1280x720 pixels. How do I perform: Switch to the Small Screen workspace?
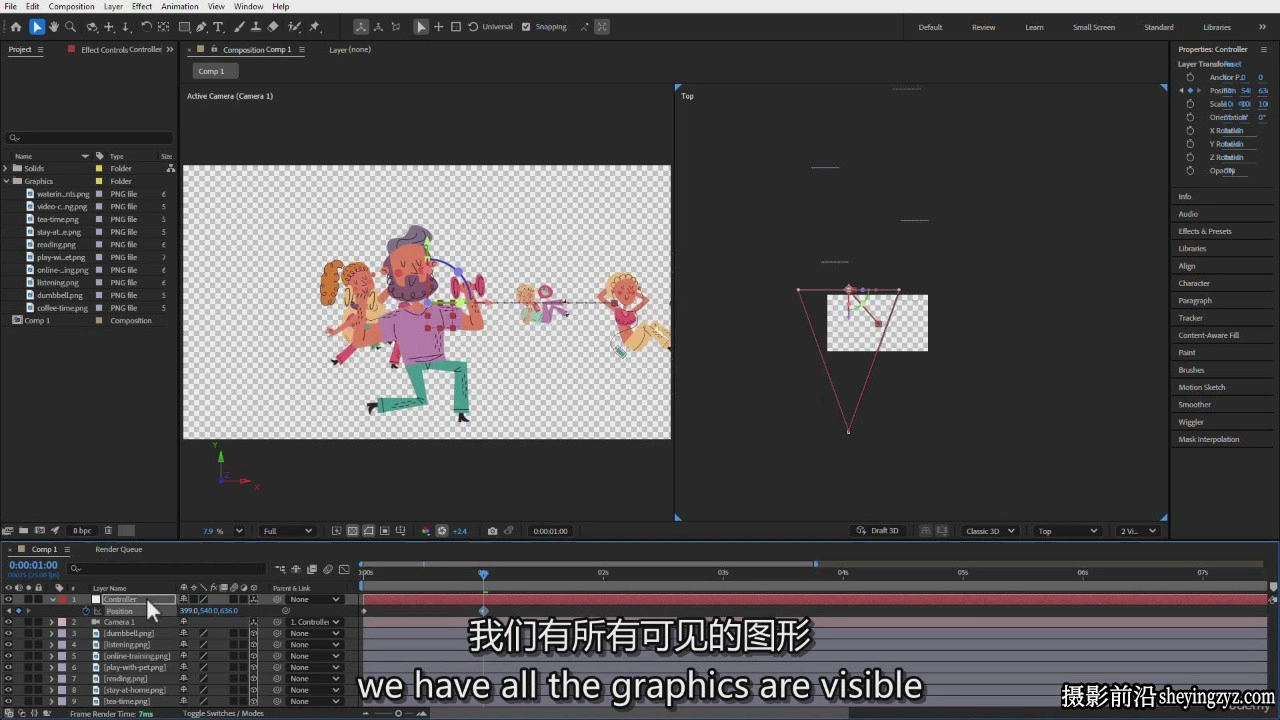coord(1094,27)
